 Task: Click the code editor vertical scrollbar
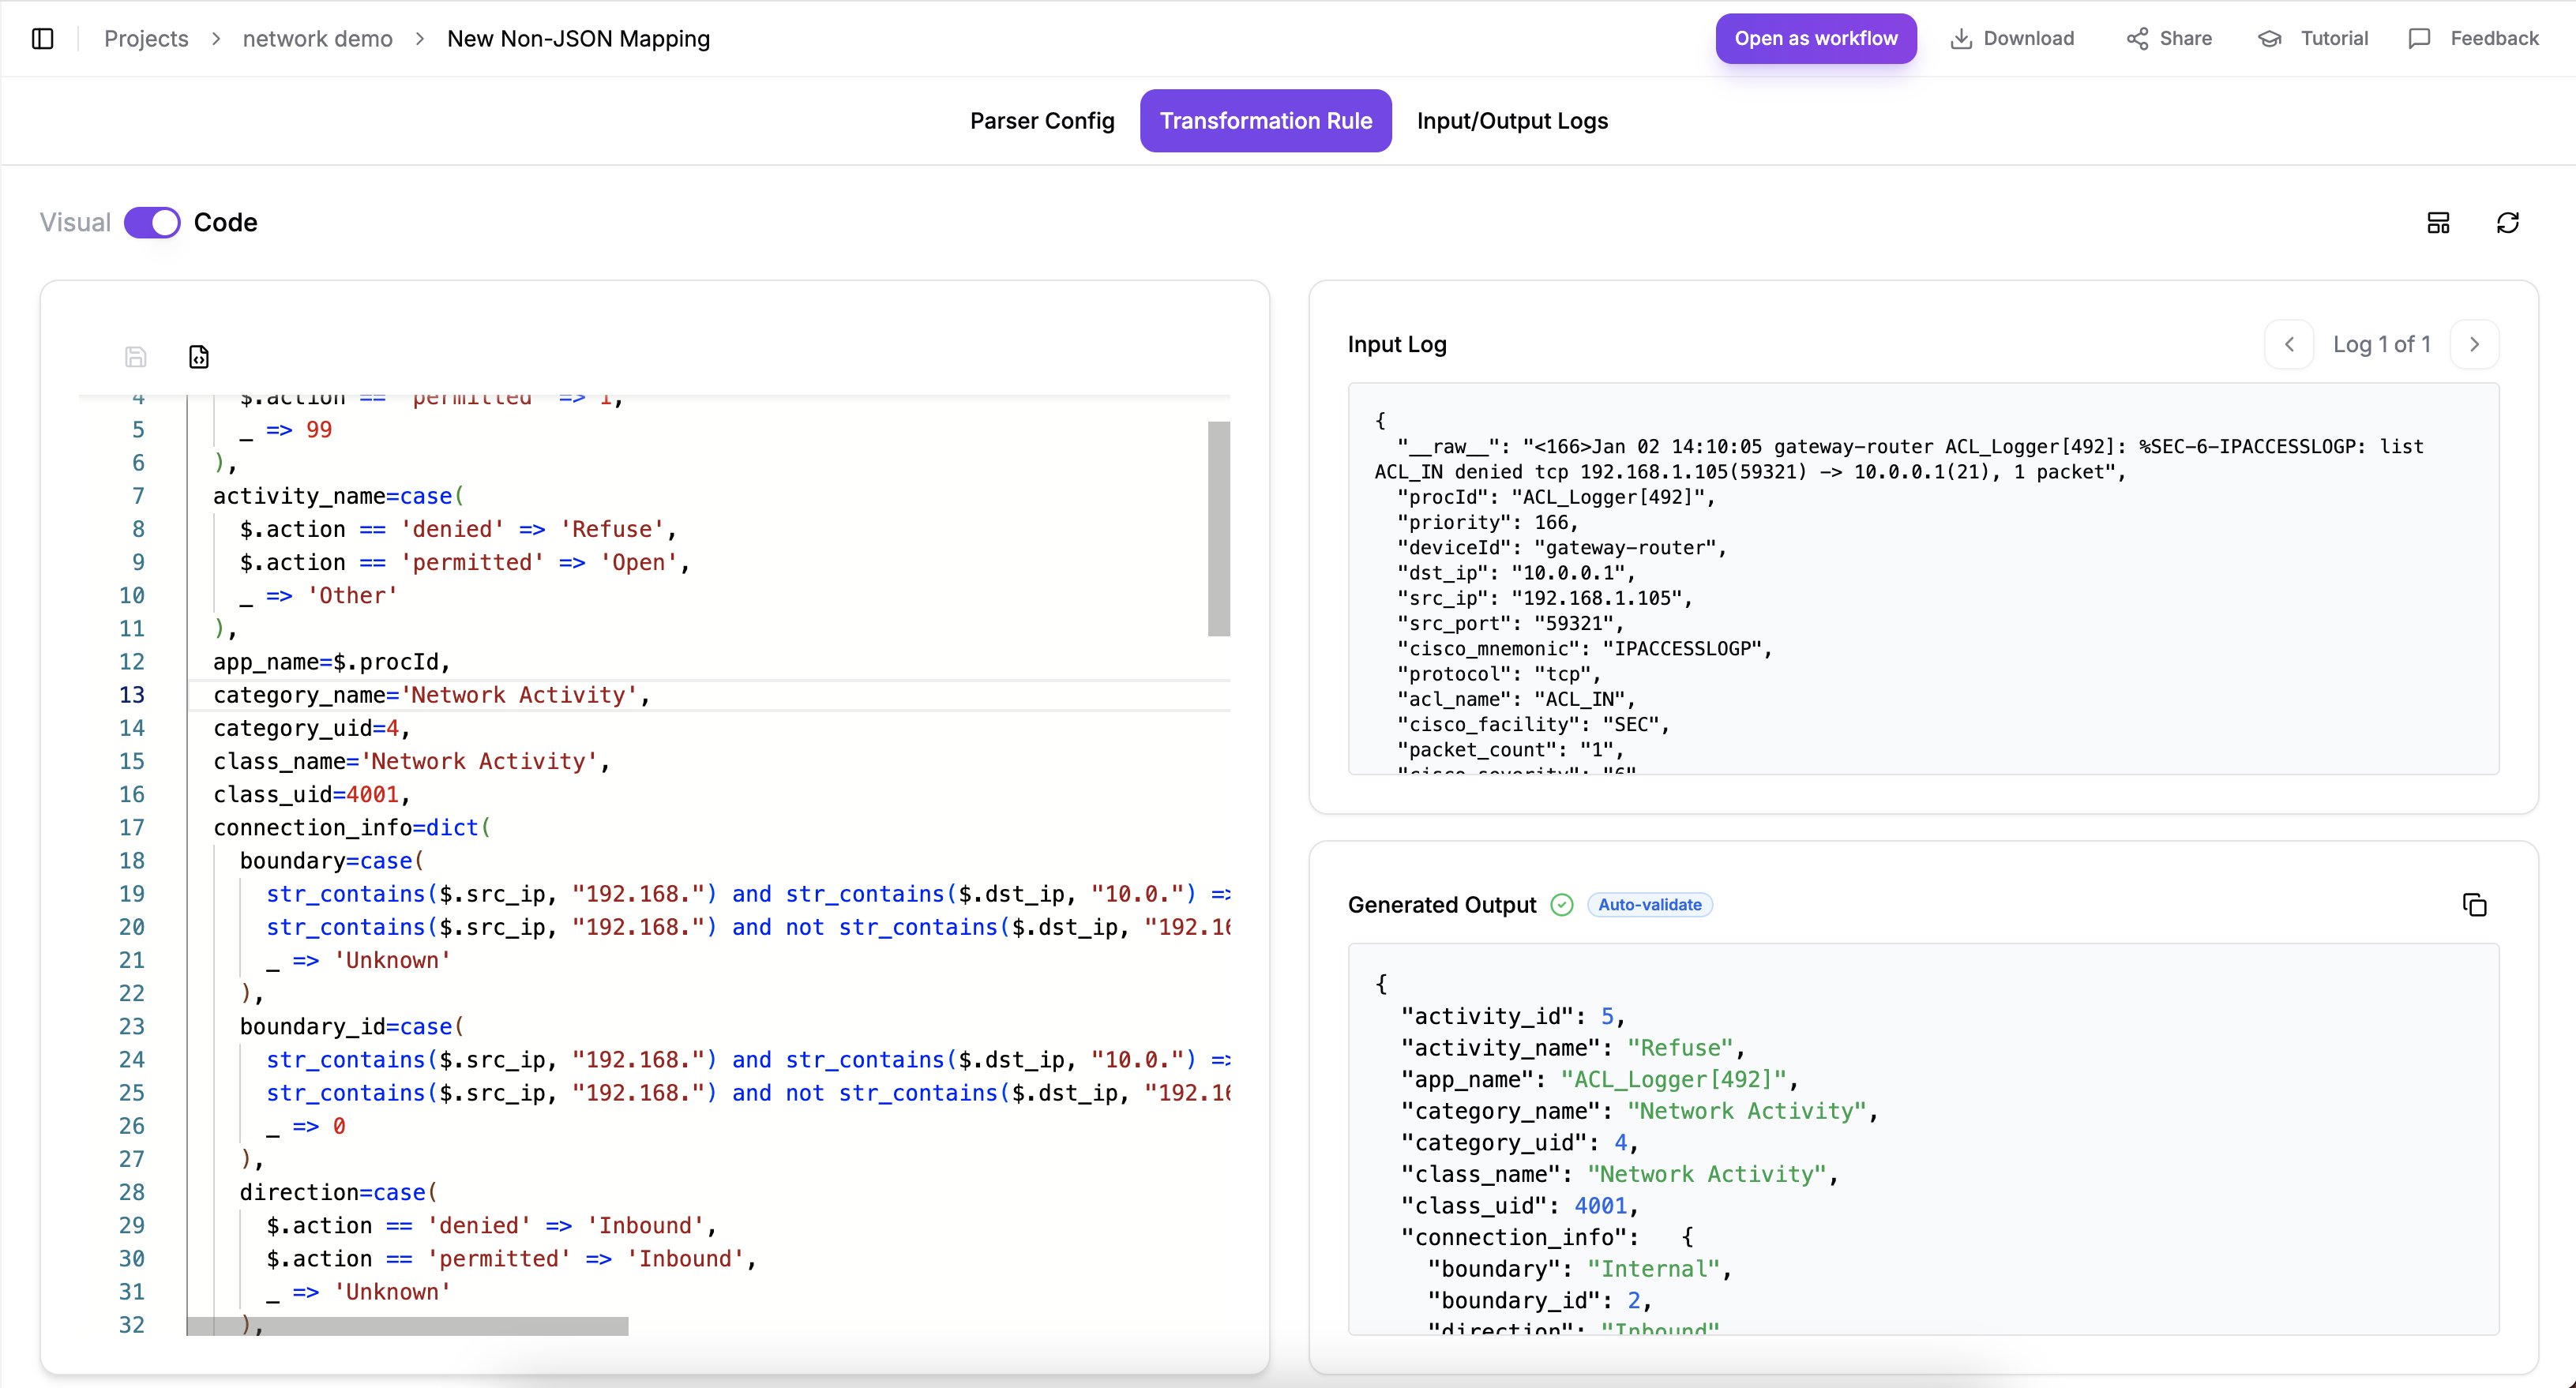[1218, 528]
